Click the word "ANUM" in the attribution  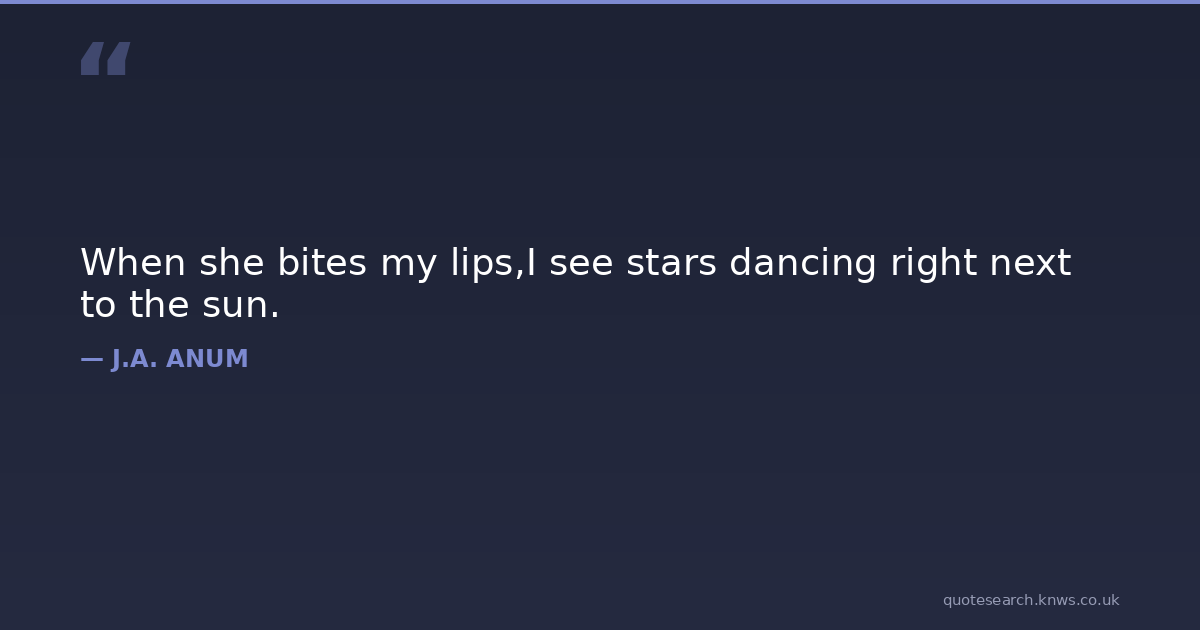tap(207, 359)
